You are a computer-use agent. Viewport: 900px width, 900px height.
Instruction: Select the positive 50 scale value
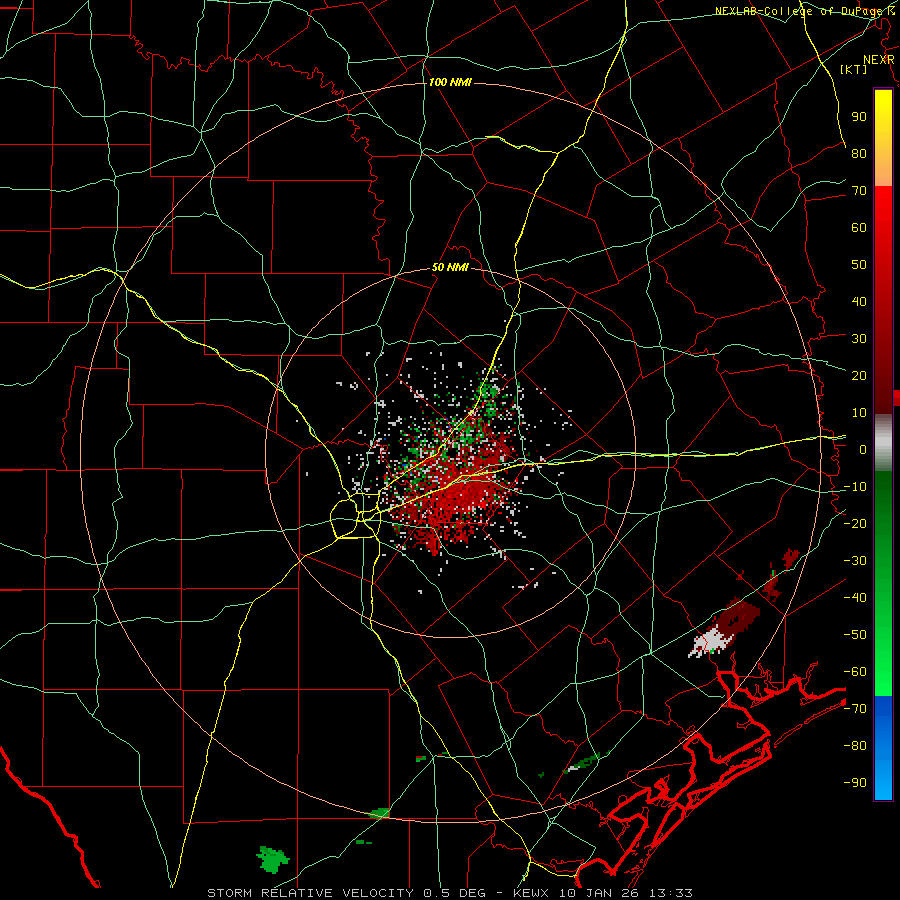point(859,265)
